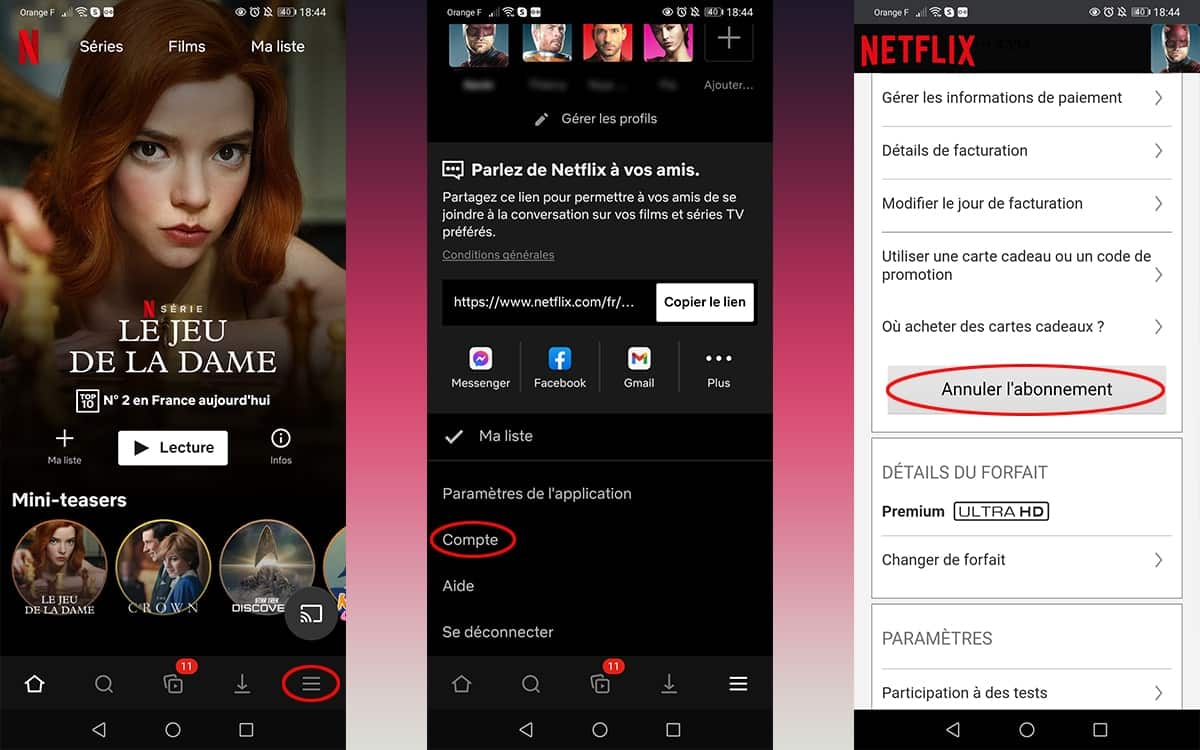Open Compte in the menu

(471, 540)
